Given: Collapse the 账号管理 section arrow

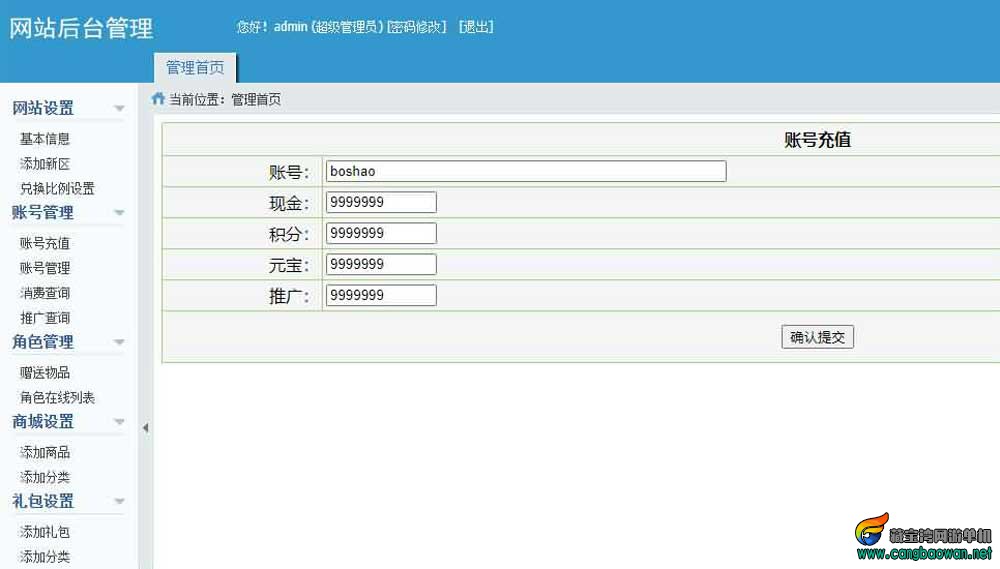Looking at the screenshot, I should click(x=119, y=212).
